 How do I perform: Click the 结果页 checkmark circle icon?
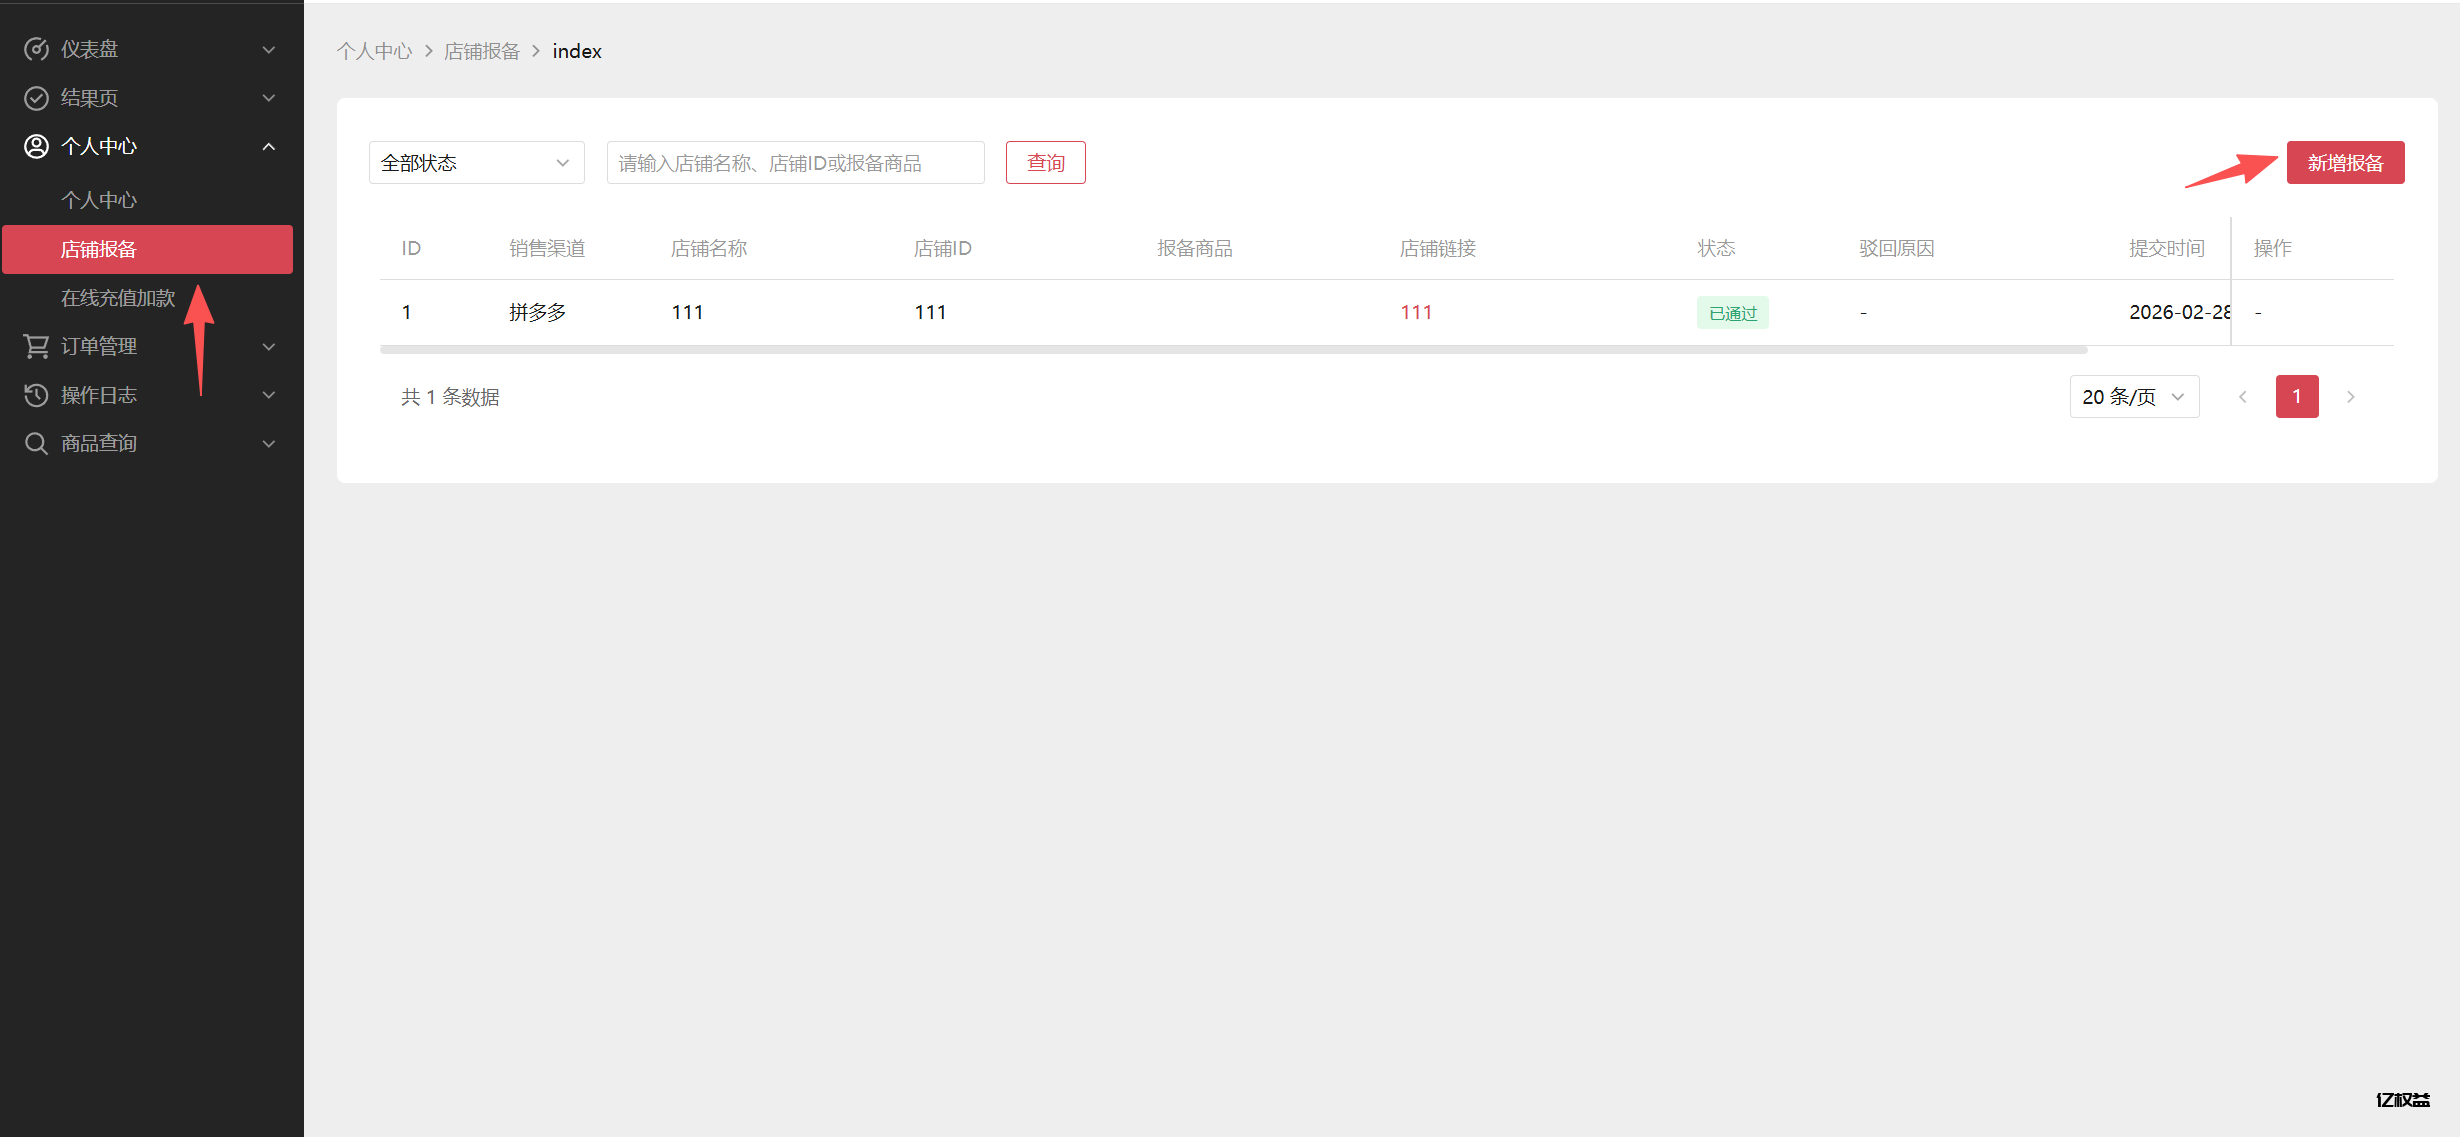click(x=36, y=98)
